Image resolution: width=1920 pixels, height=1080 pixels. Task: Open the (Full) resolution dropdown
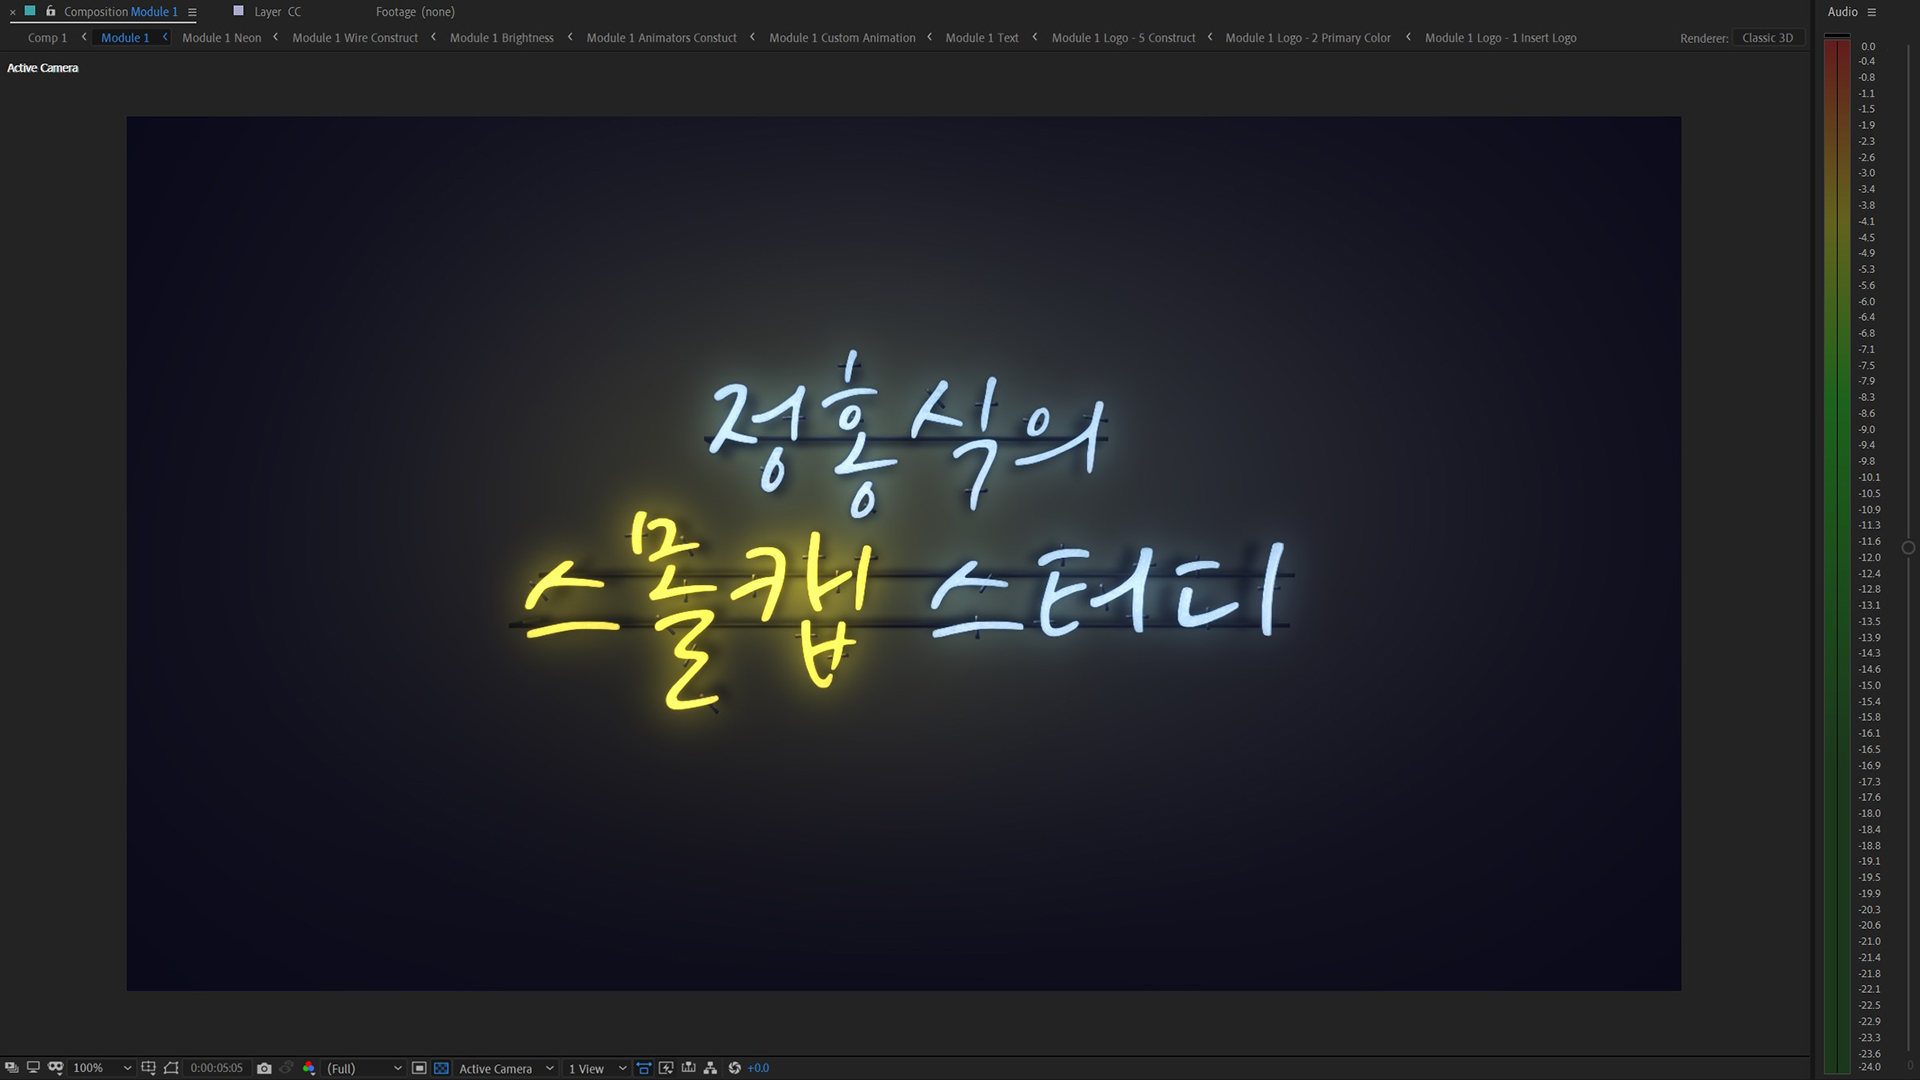364,1068
